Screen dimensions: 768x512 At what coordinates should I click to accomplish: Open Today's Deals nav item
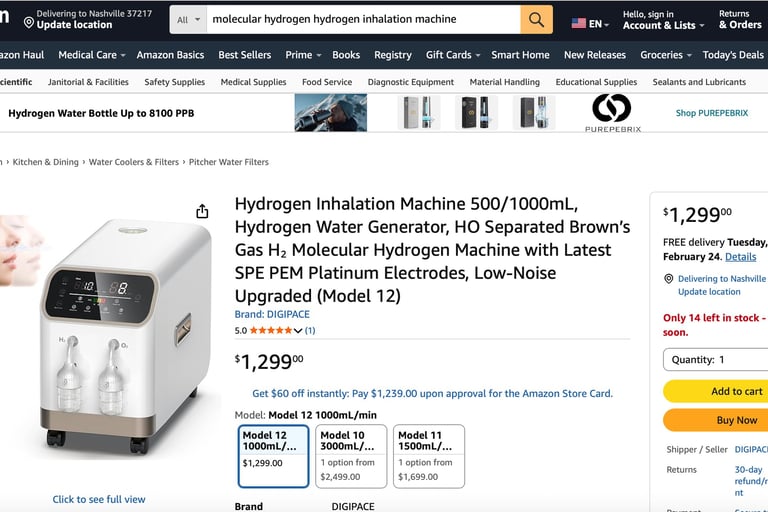point(733,55)
